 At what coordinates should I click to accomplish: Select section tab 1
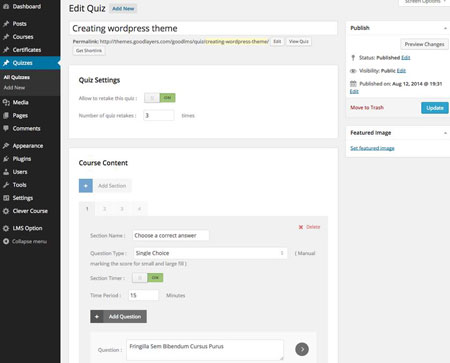click(x=87, y=209)
